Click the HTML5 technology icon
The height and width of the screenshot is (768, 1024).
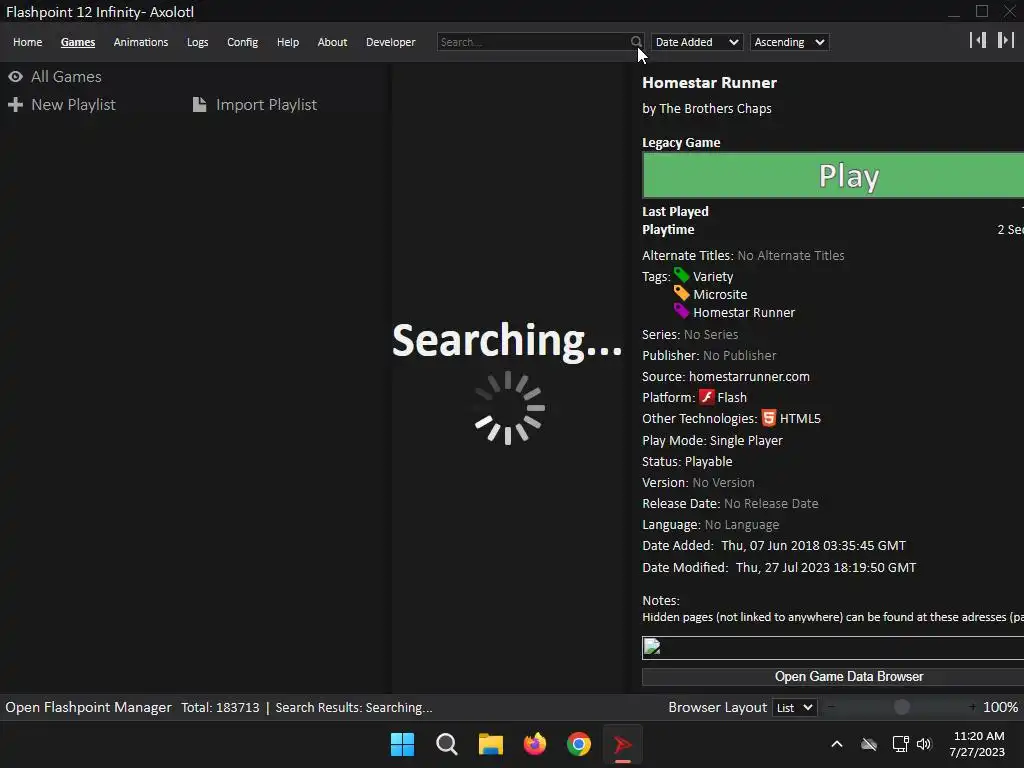coord(769,418)
